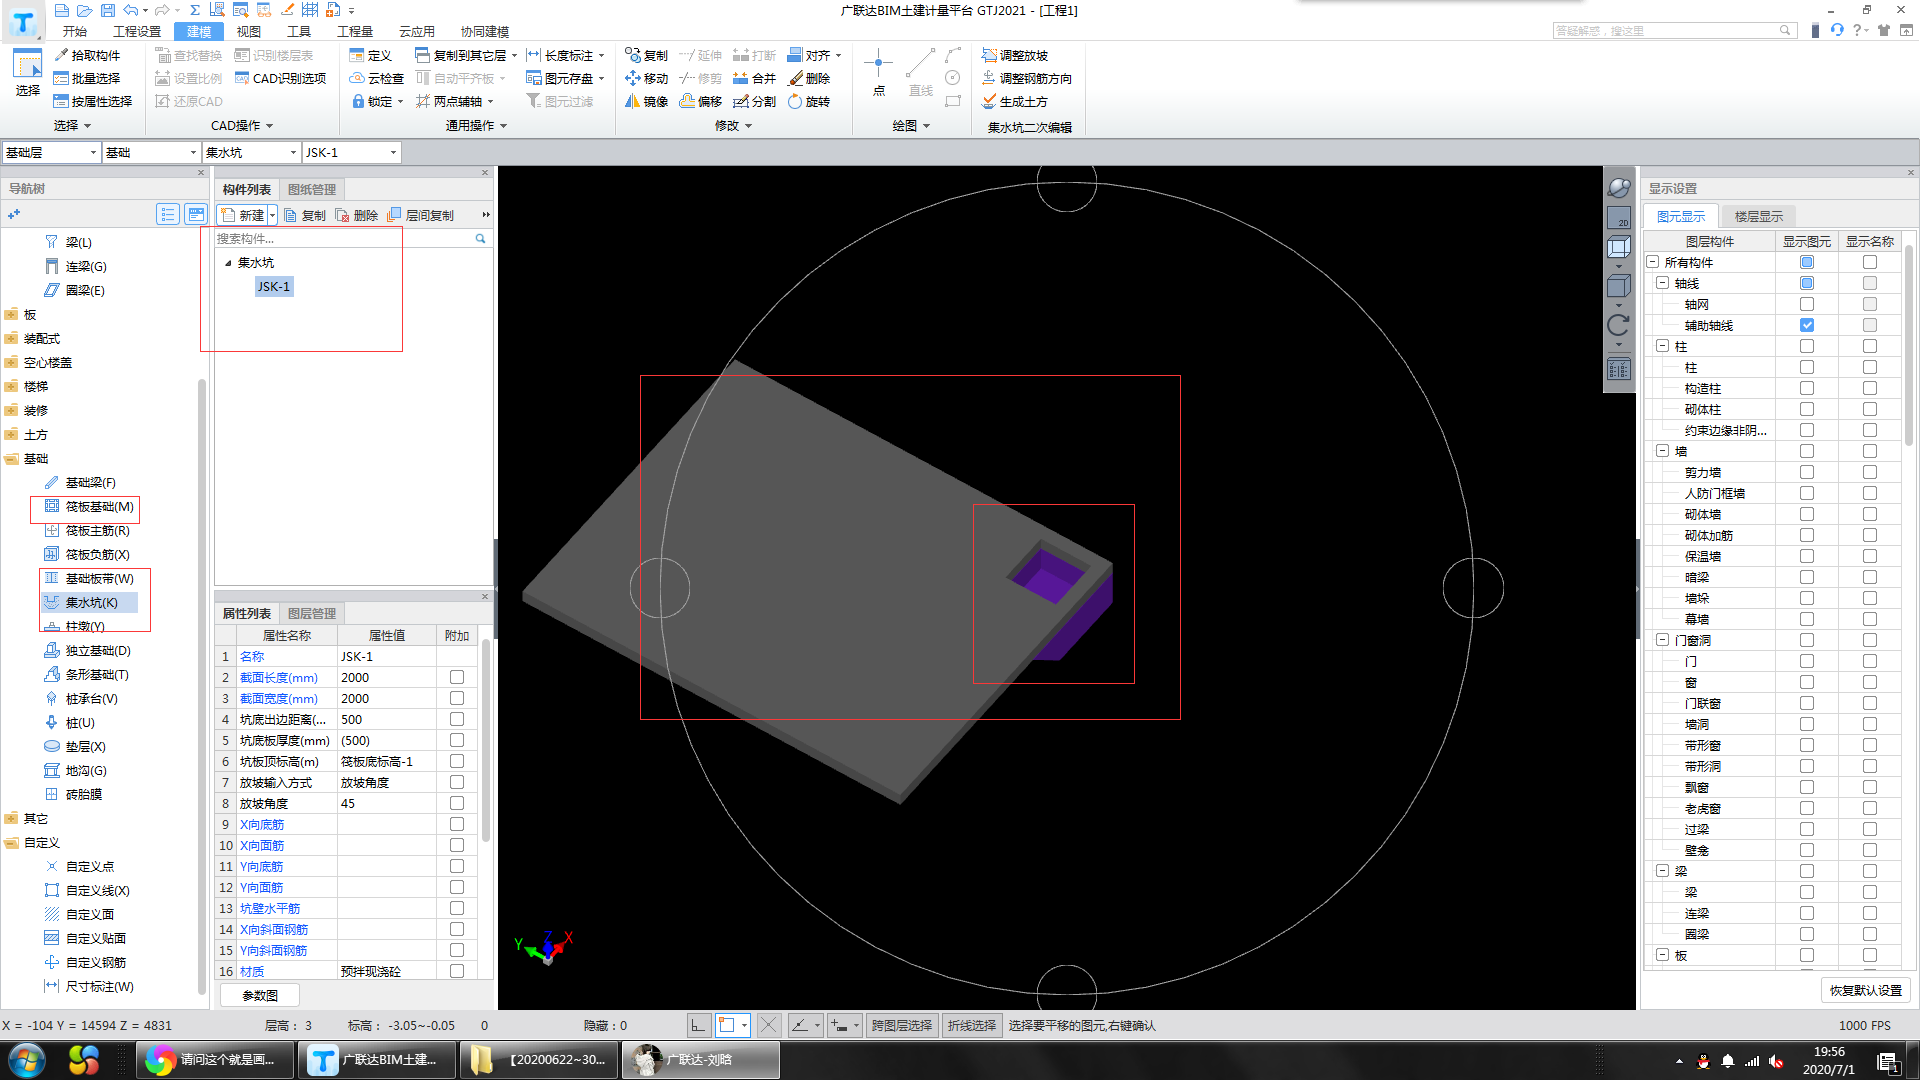The height and width of the screenshot is (1080, 1920).
Task: Click the 2D view switch icon
Action: point(1618,217)
